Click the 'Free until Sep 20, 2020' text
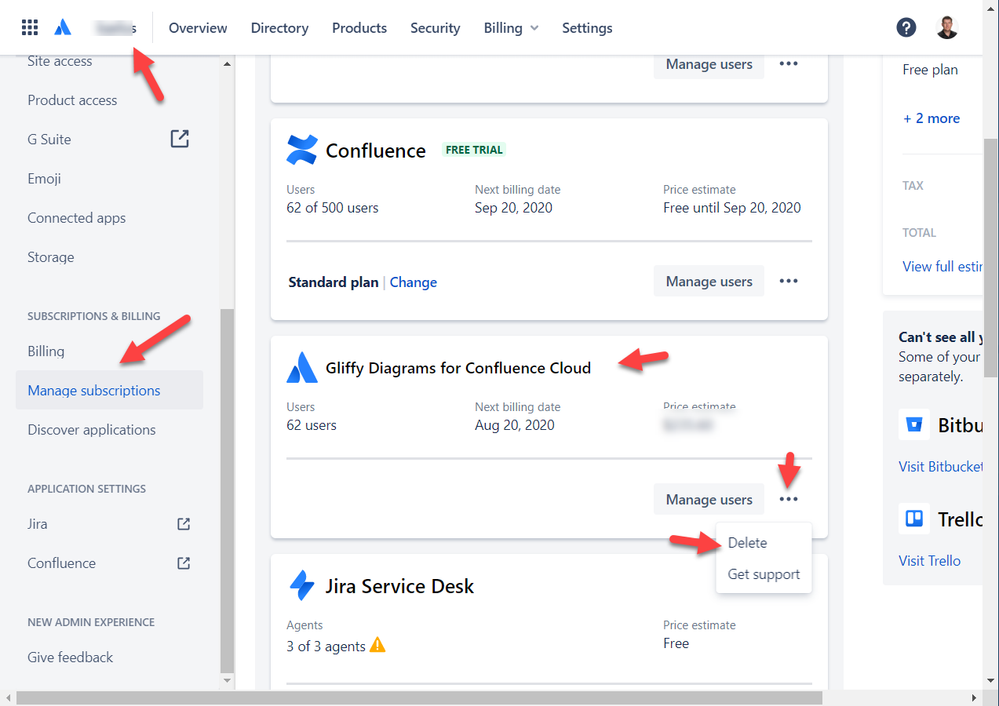 [731, 208]
